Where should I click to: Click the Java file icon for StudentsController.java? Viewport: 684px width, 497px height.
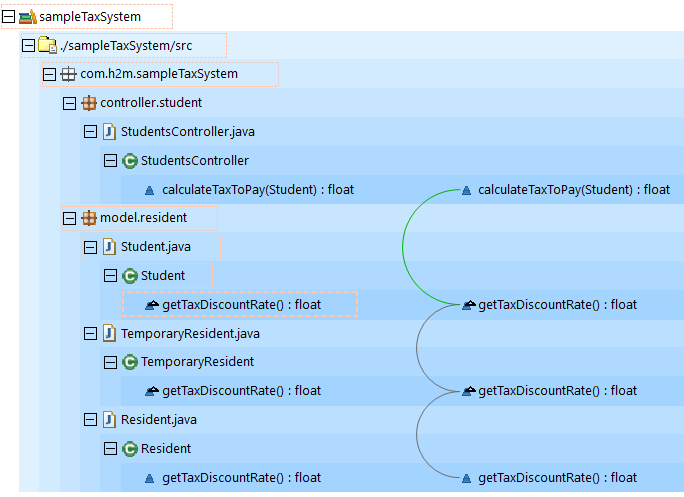pyautogui.click(x=109, y=131)
